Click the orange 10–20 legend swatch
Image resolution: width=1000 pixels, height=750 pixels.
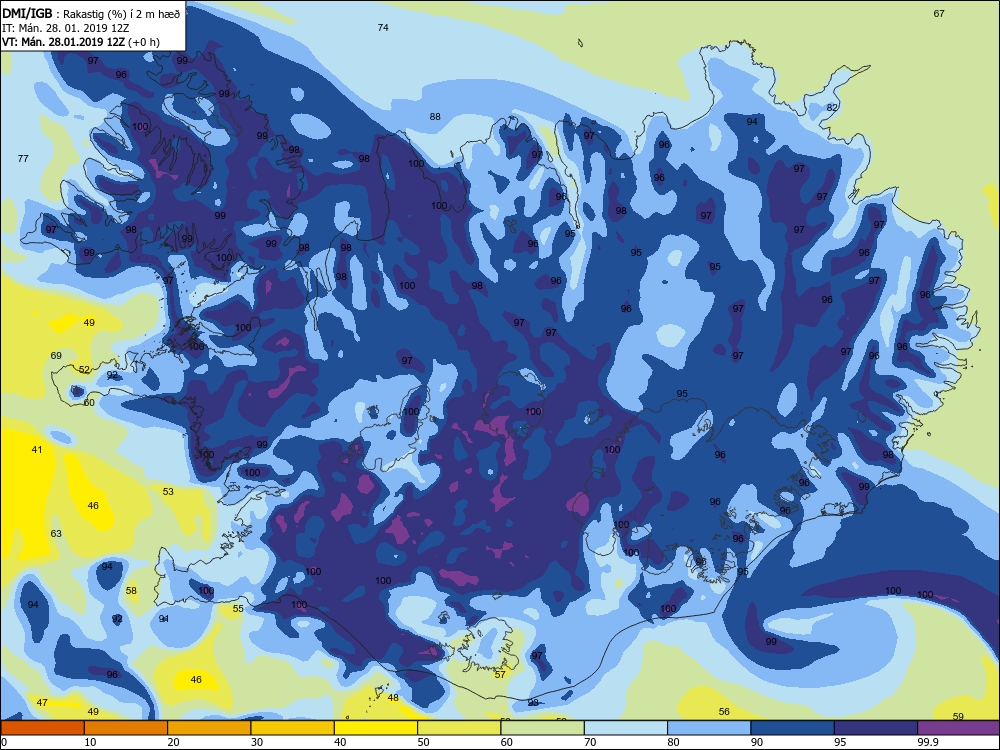coord(126,728)
